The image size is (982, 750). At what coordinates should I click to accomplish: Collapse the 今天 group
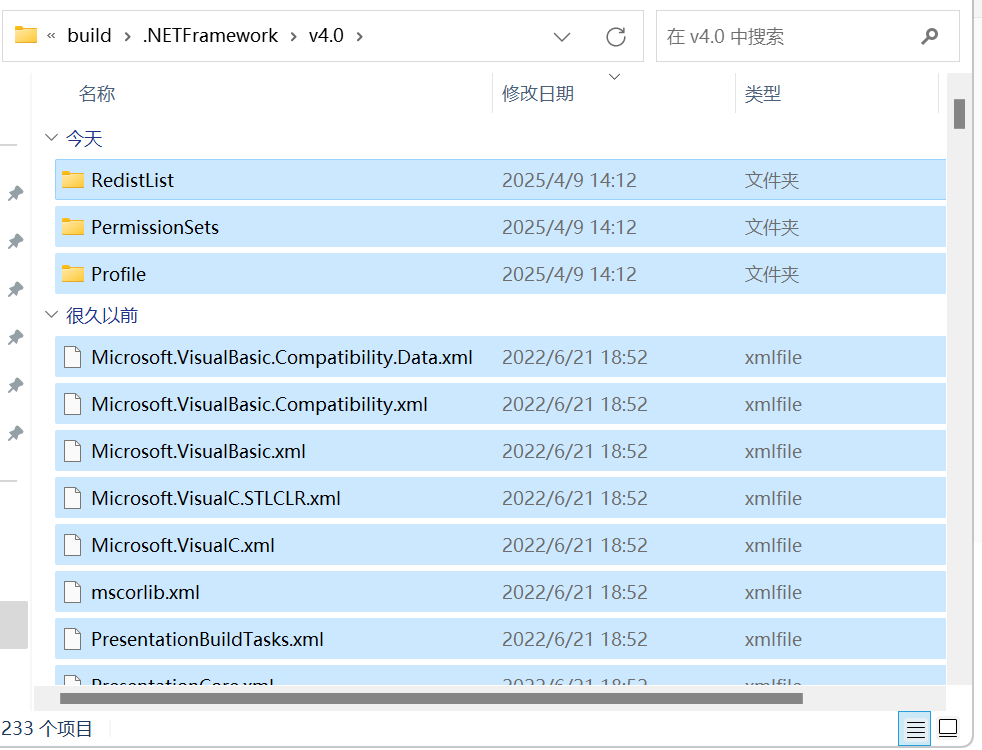tap(51, 138)
